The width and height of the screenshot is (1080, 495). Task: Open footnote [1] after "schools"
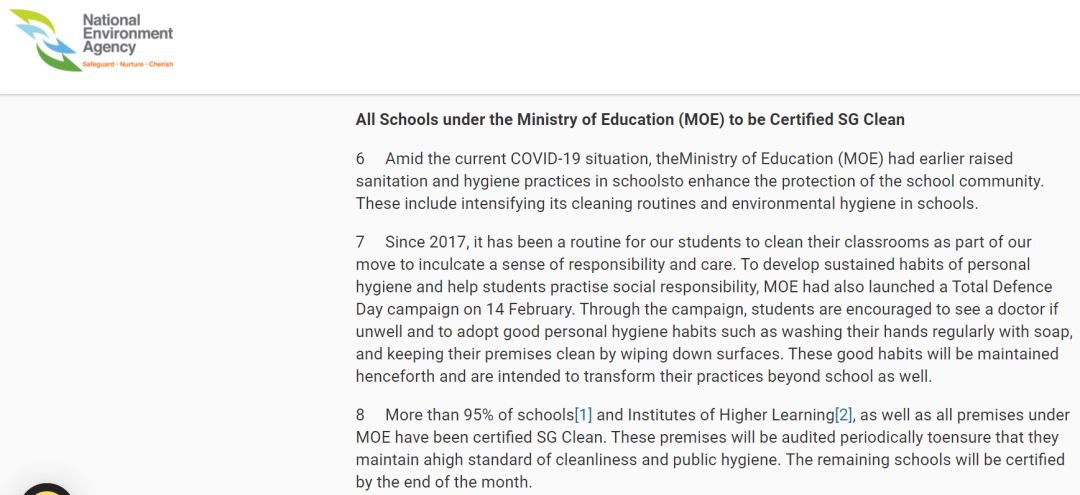[583, 415]
